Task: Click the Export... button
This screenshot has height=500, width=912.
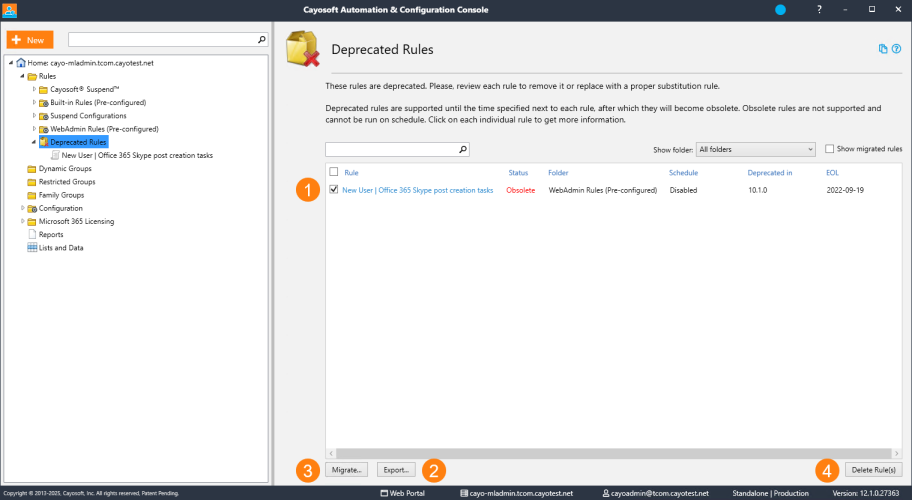Action: point(396,470)
